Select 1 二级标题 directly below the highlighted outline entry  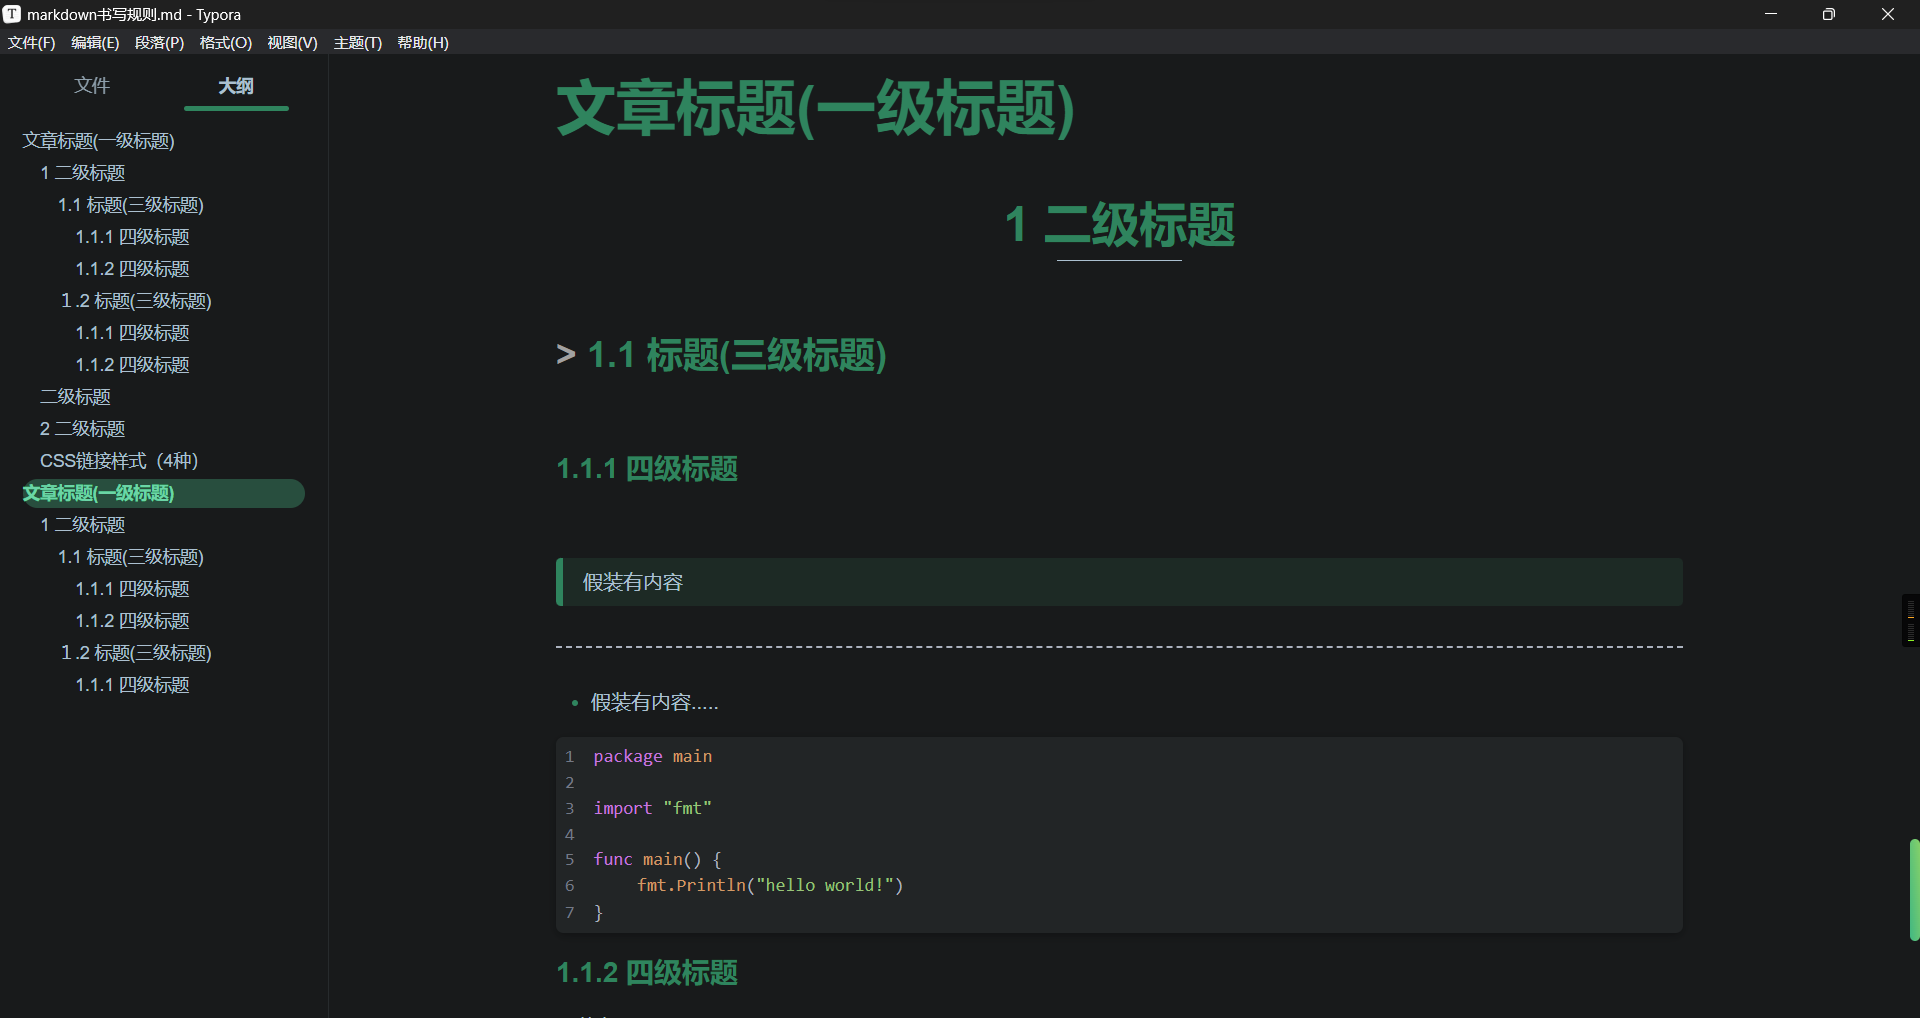point(82,525)
